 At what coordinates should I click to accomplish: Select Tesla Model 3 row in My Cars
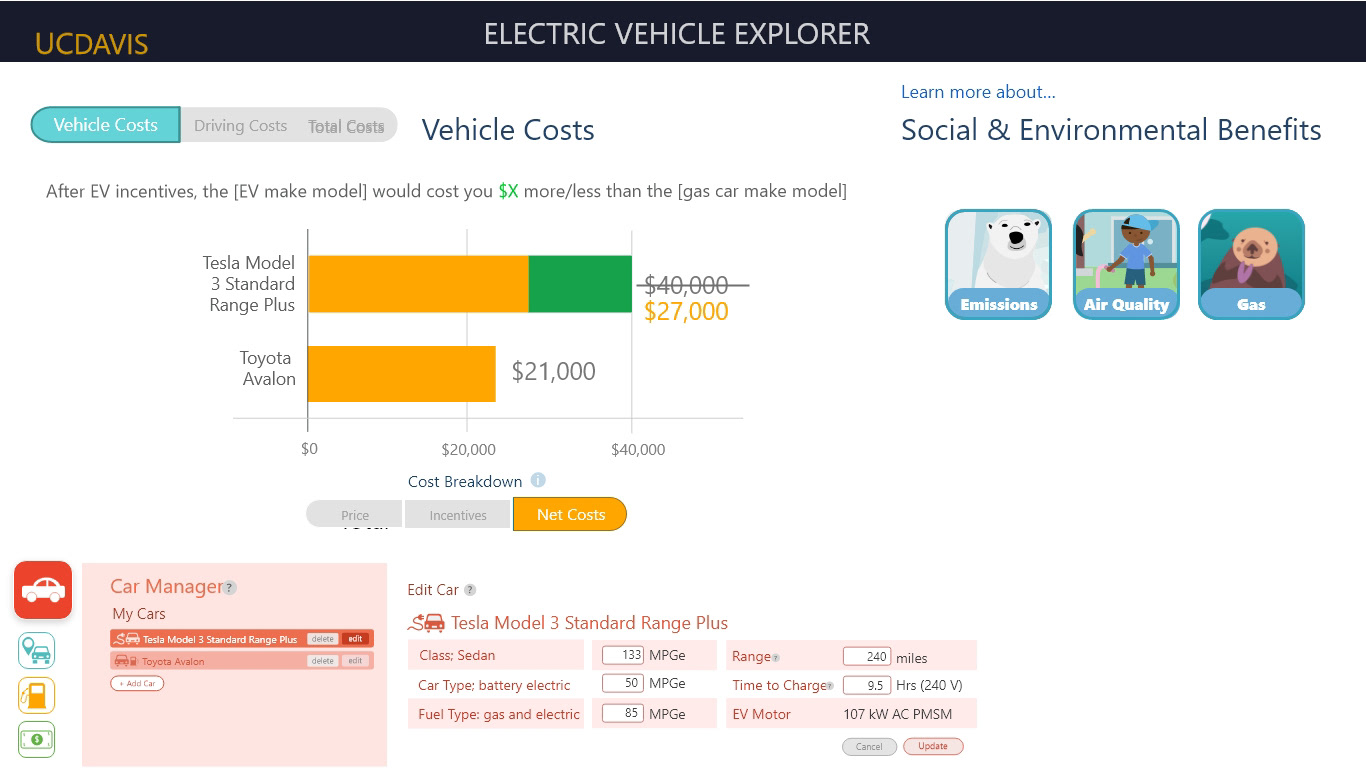tap(242, 638)
